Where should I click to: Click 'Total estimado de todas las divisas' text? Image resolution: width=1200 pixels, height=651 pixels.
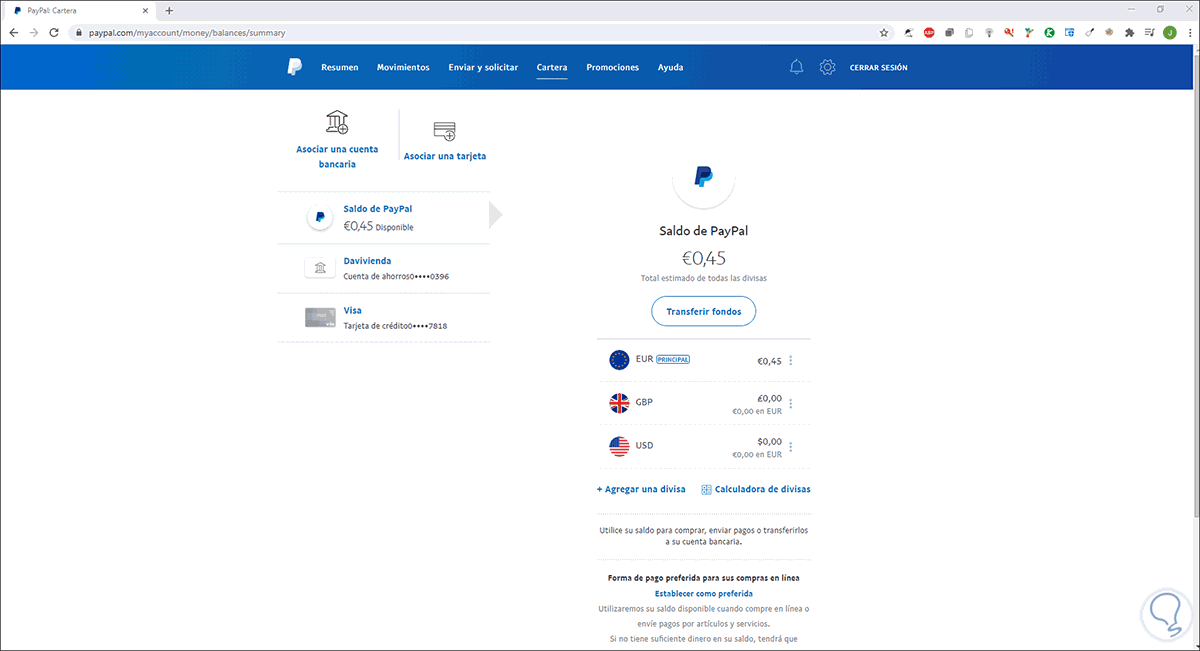point(704,277)
